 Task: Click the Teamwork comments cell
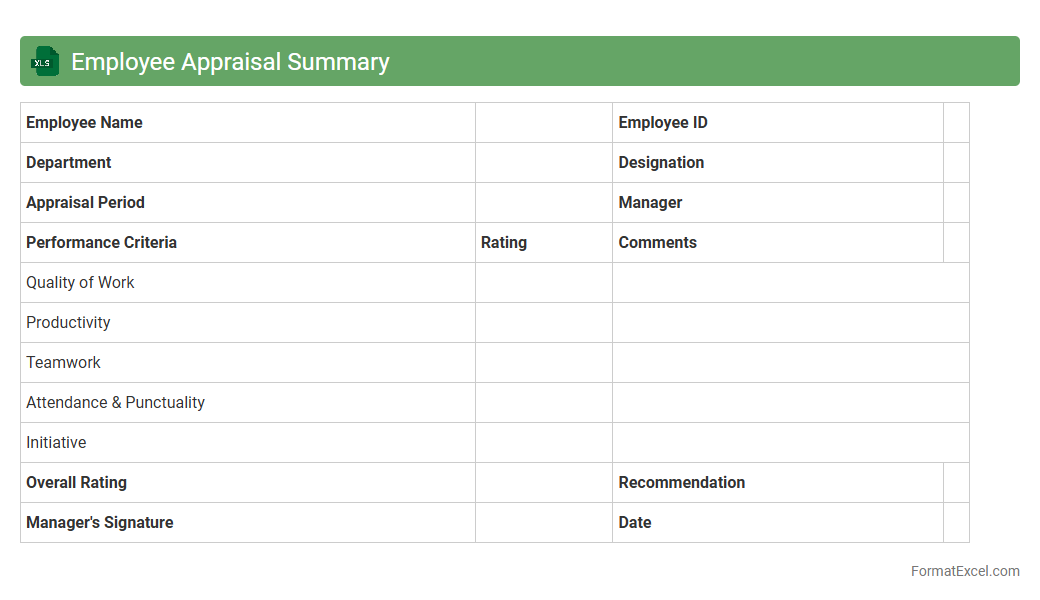click(790, 363)
